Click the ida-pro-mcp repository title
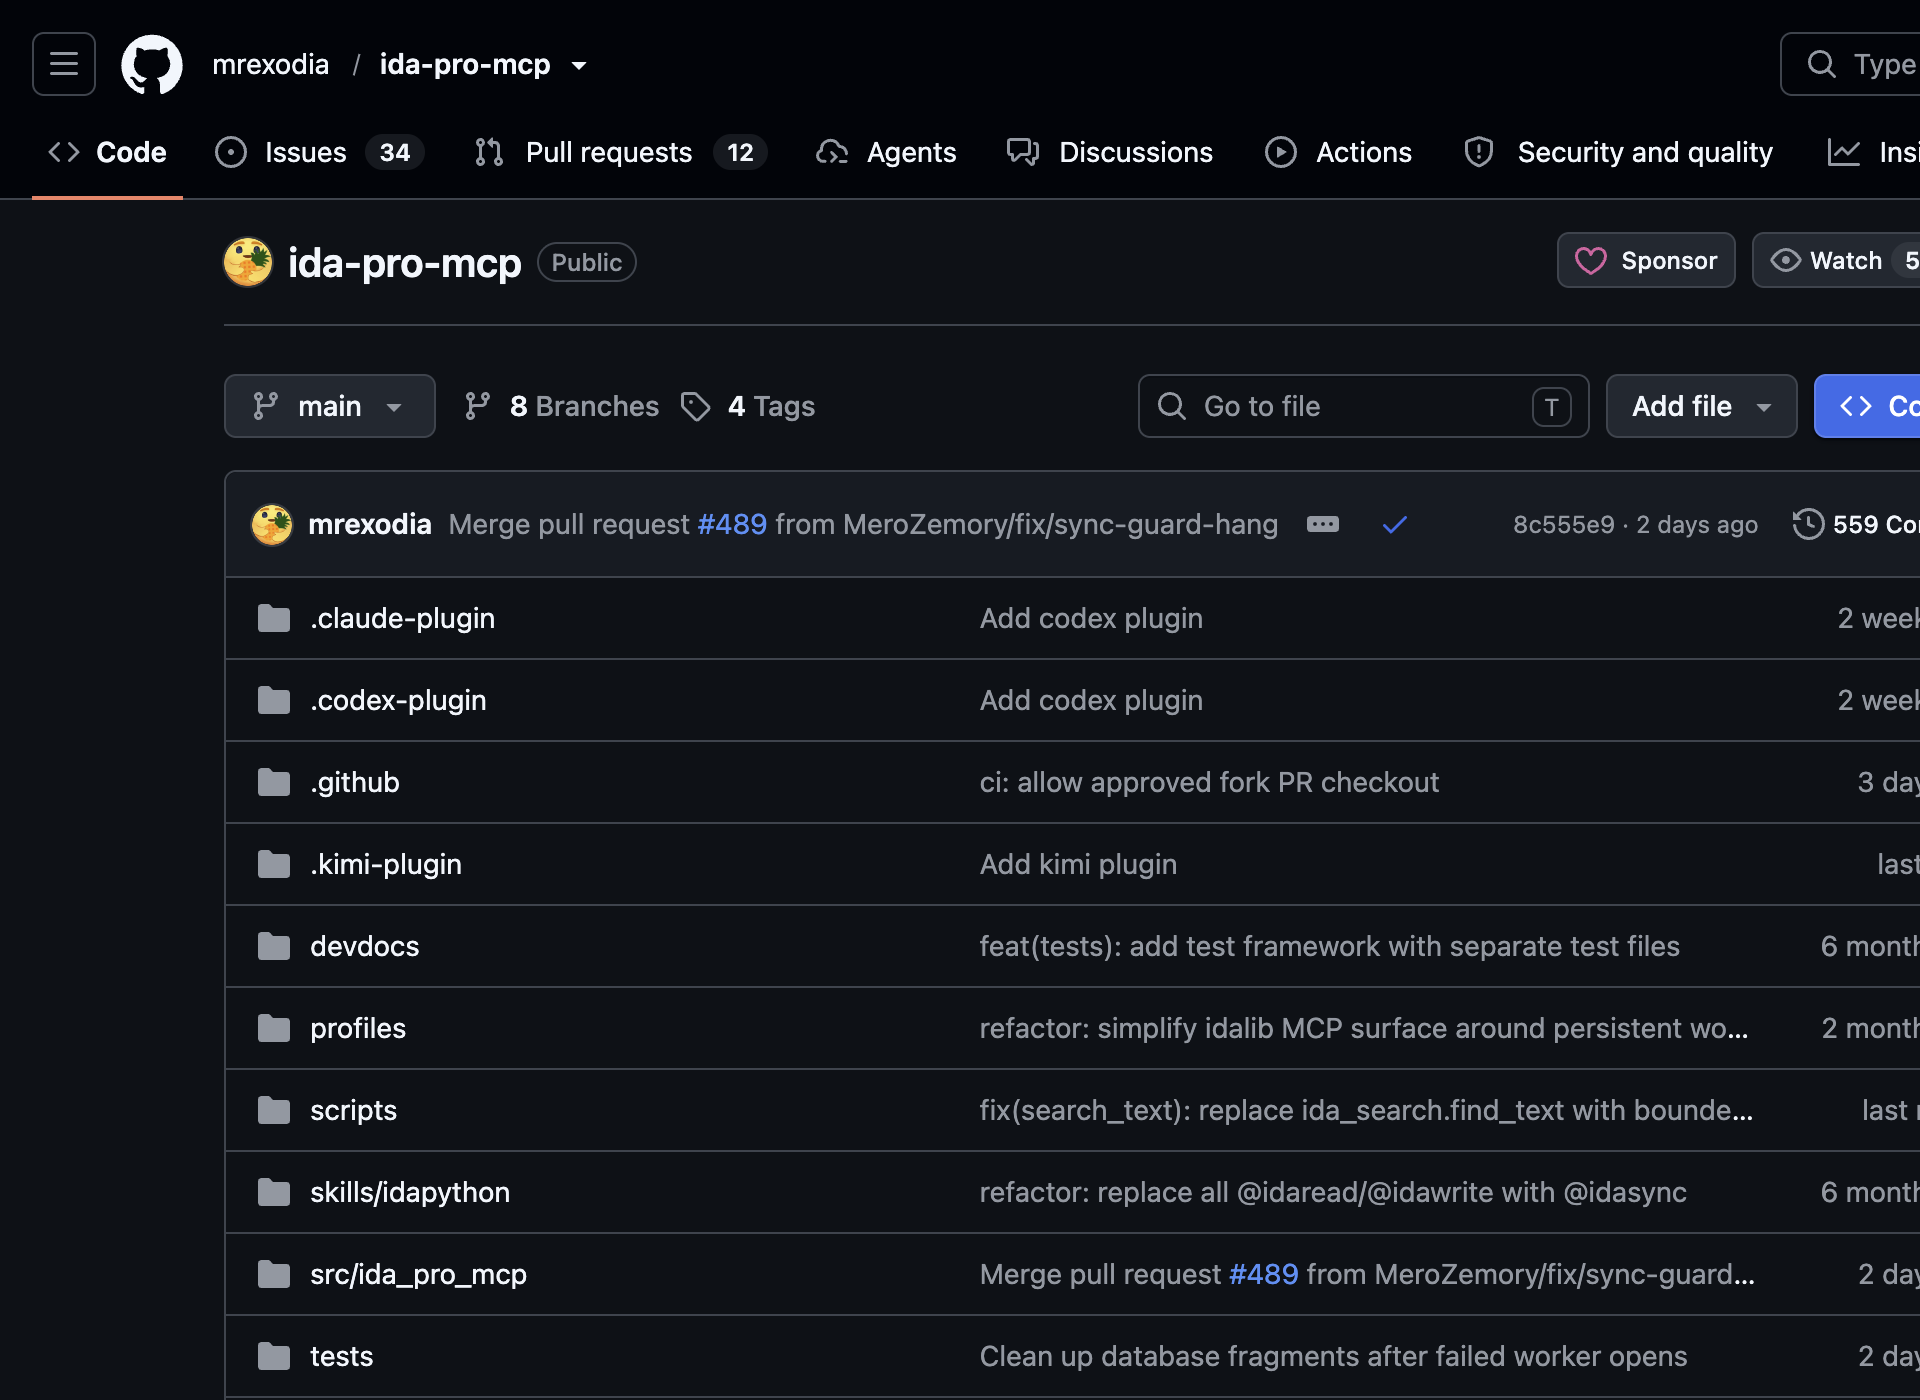Image resolution: width=1920 pixels, height=1400 pixels. coord(405,263)
